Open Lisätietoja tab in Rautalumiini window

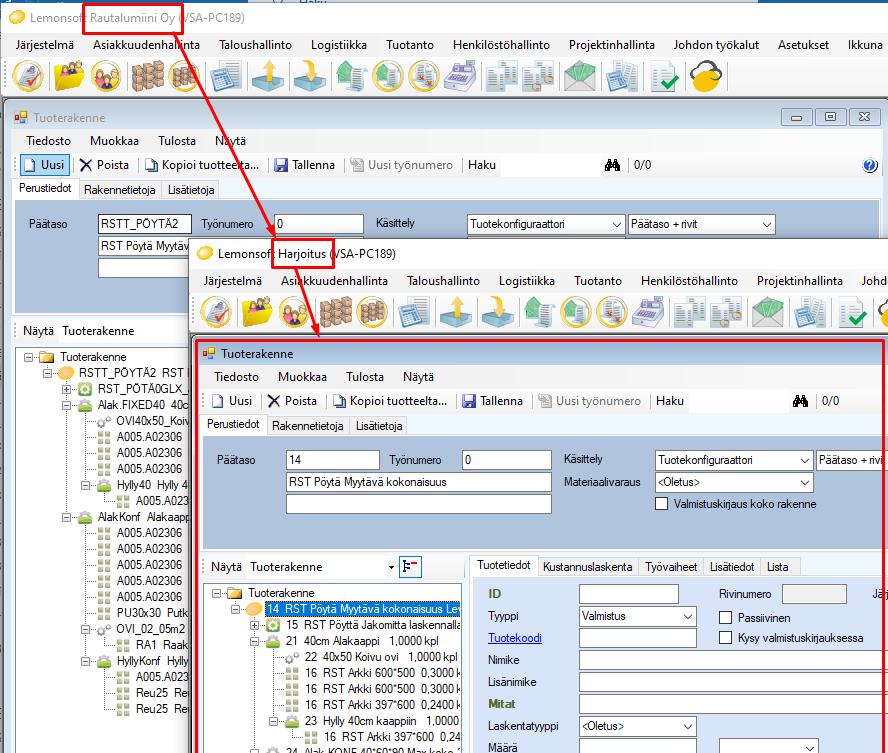point(191,190)
